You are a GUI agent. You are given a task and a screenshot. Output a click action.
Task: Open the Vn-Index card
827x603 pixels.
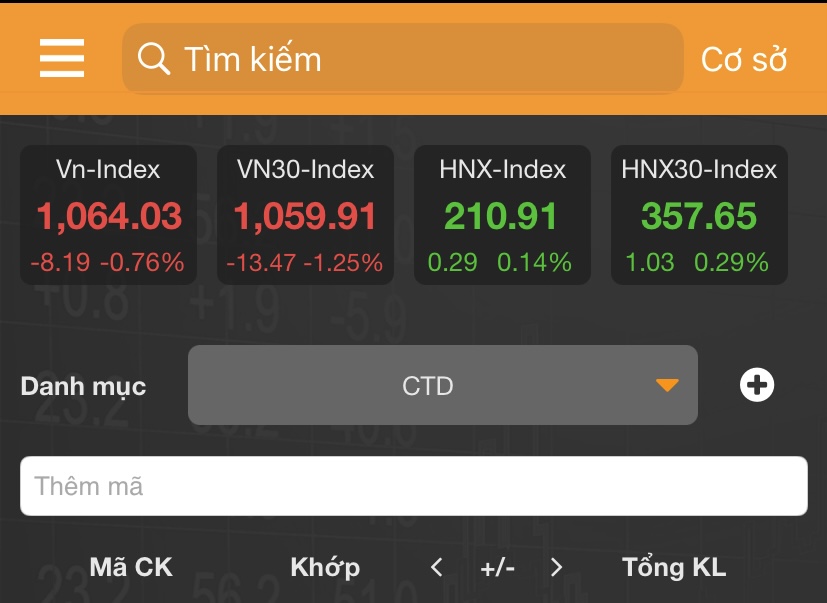(x=109, y=215)
